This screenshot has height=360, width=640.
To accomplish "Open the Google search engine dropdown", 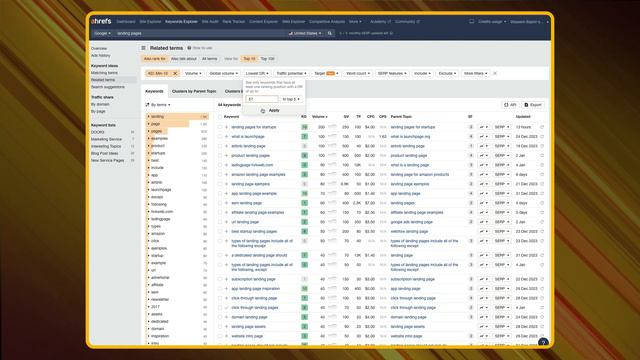I will (x=102, y=33).
